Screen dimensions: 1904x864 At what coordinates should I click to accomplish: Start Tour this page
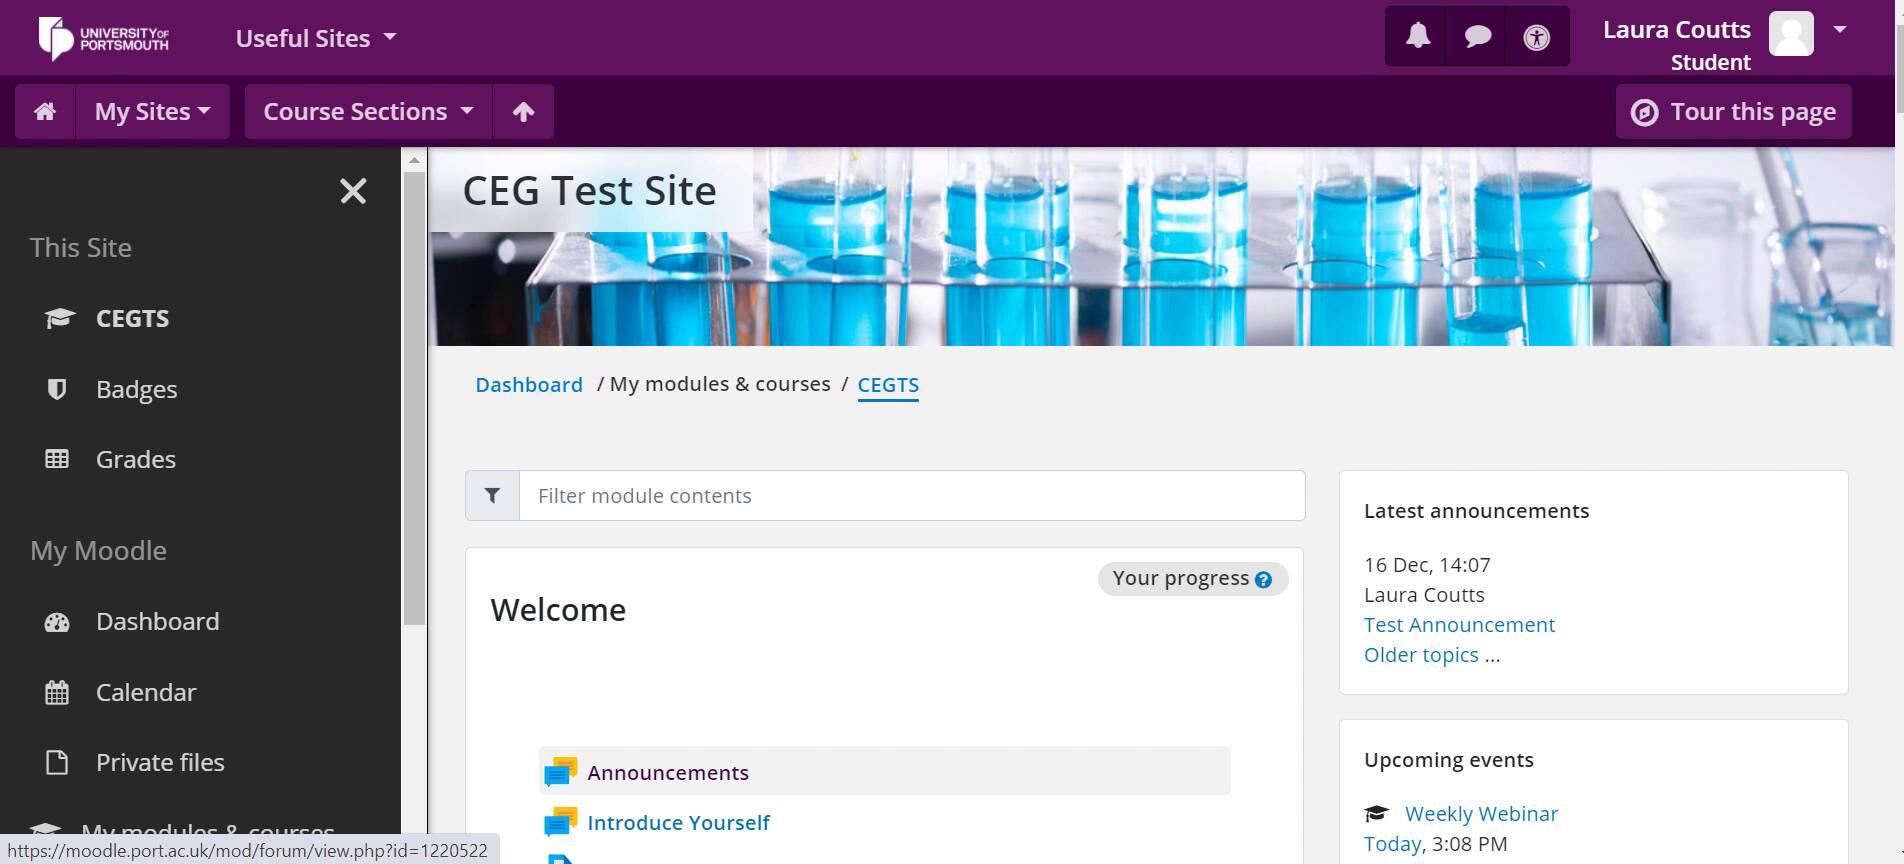pos(1733,111)
